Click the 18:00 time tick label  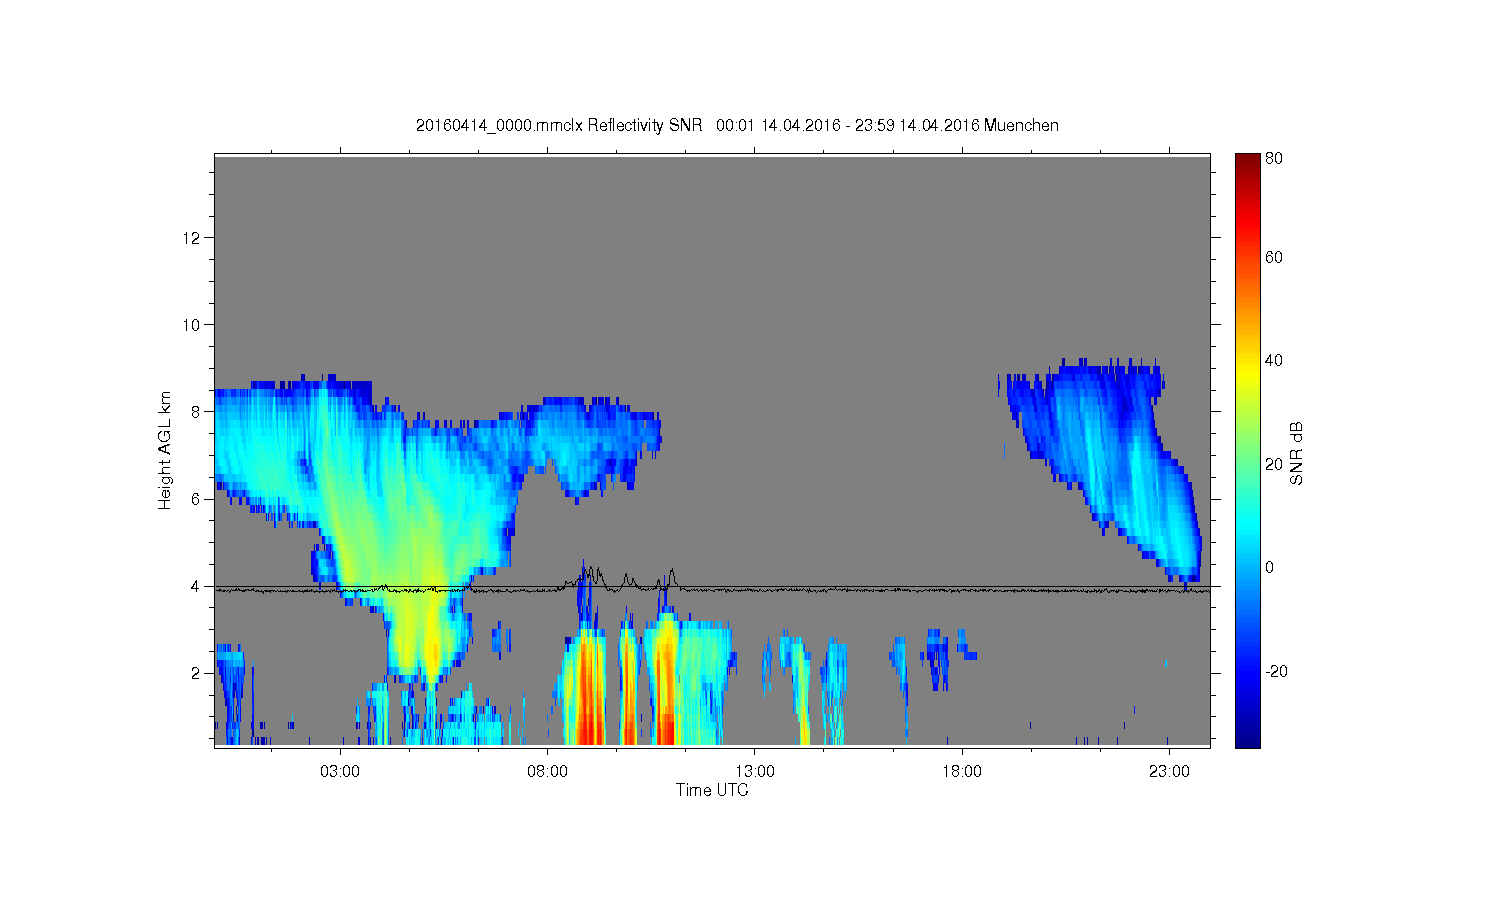tap(962, 771)
